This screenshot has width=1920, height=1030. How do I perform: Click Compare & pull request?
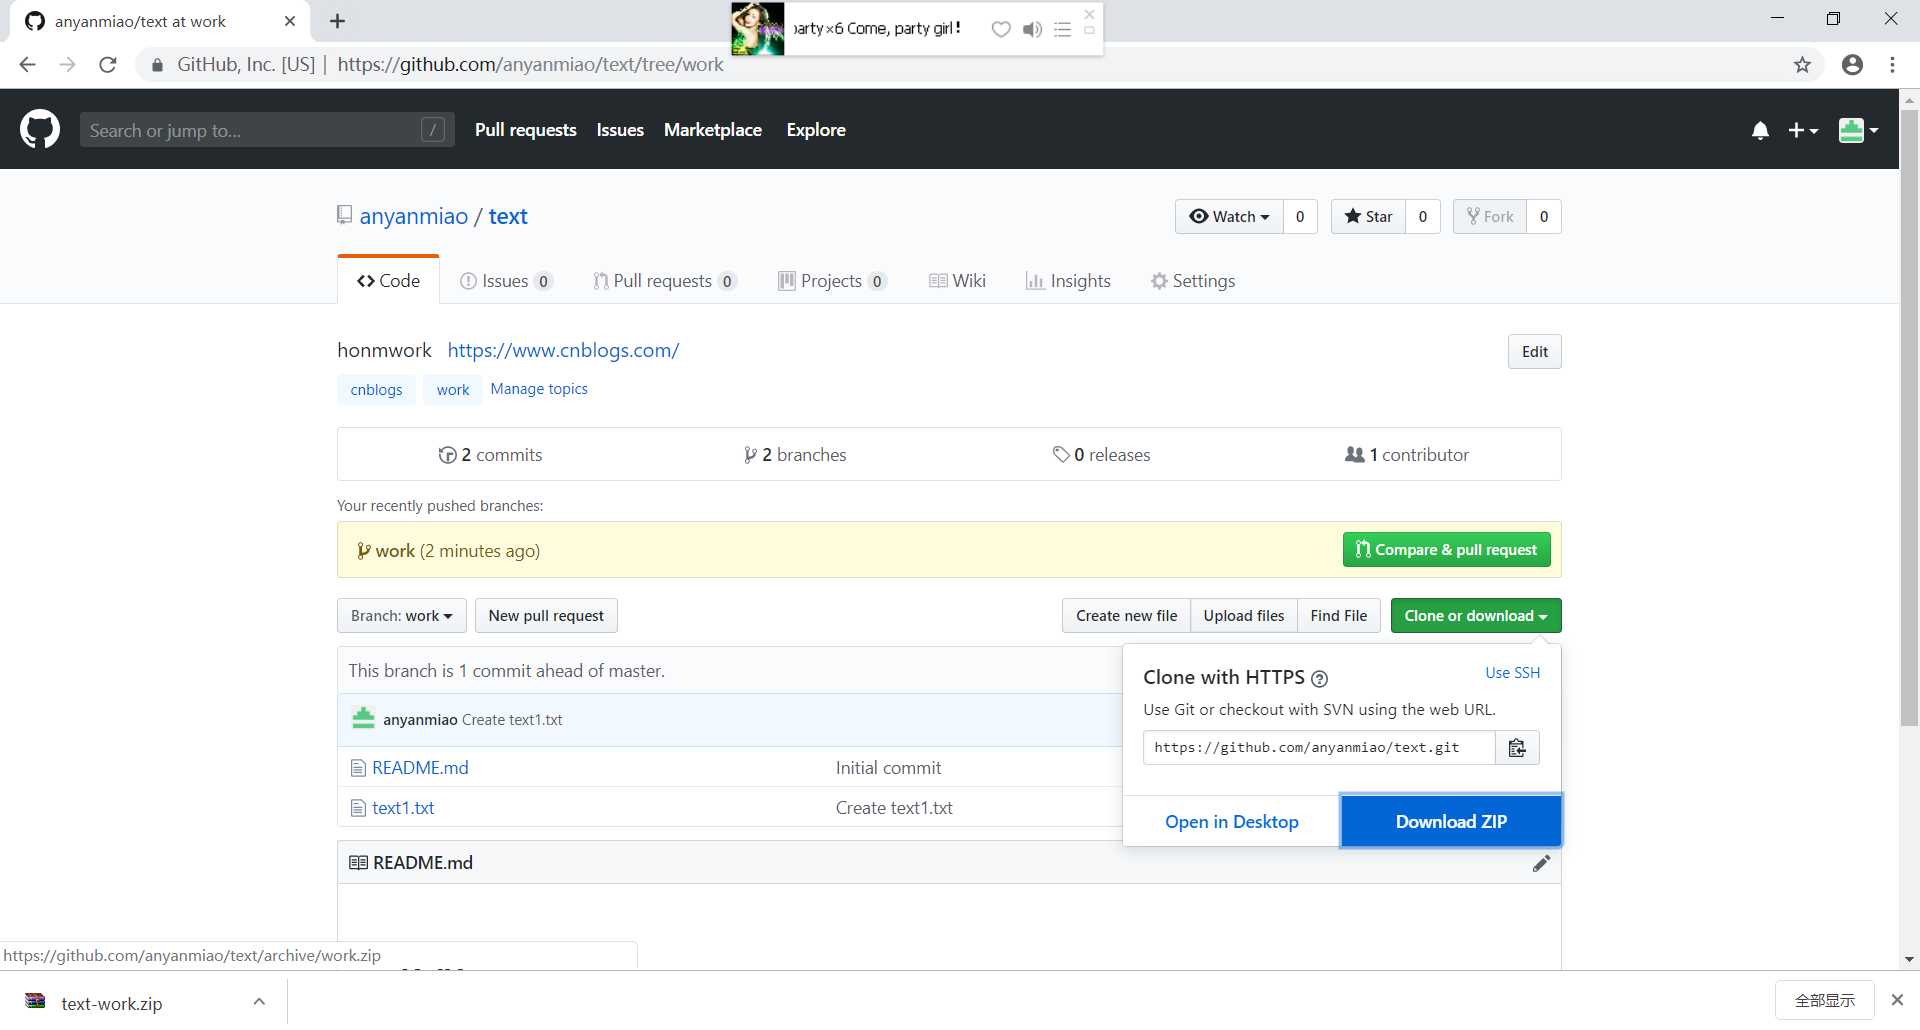click(x=1447, y=550)
